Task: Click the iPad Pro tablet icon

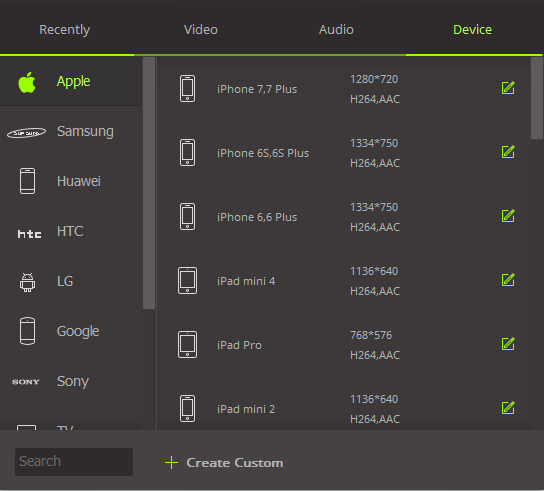Action: tap(187, 345)
